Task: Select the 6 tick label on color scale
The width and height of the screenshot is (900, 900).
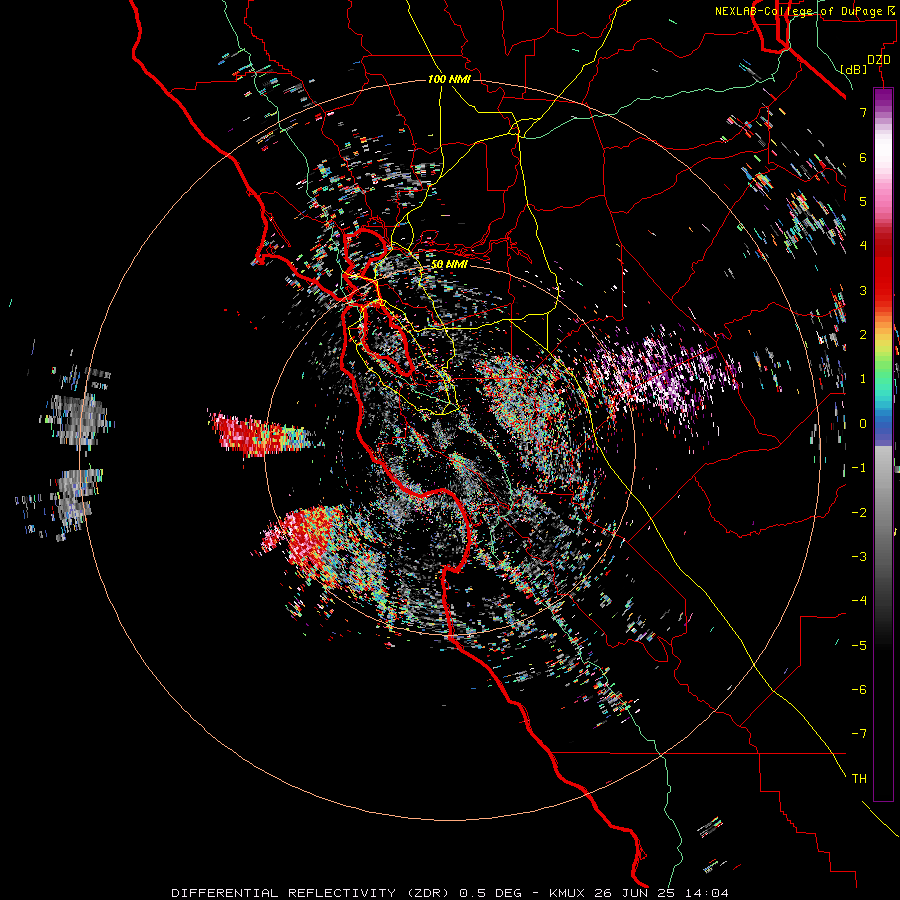Action: tap(863, 157)
